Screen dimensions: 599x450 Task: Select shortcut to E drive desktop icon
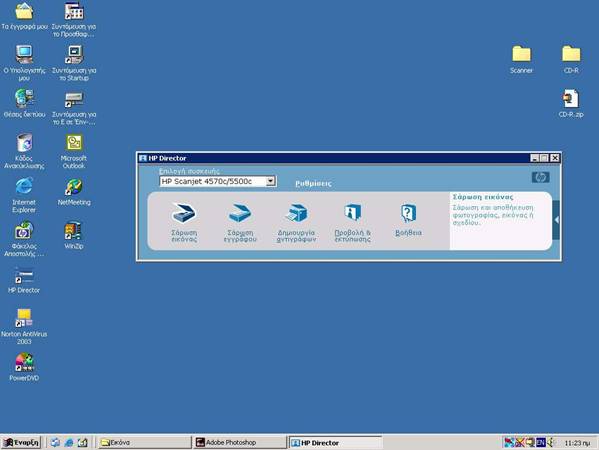click(74, 108)
